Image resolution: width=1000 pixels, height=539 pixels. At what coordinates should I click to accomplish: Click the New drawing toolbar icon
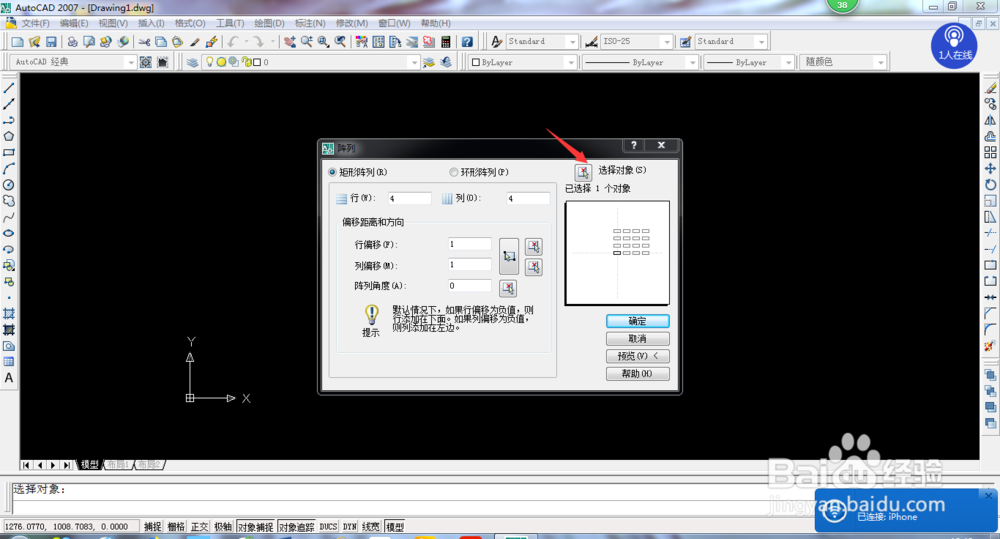[17, 41]
